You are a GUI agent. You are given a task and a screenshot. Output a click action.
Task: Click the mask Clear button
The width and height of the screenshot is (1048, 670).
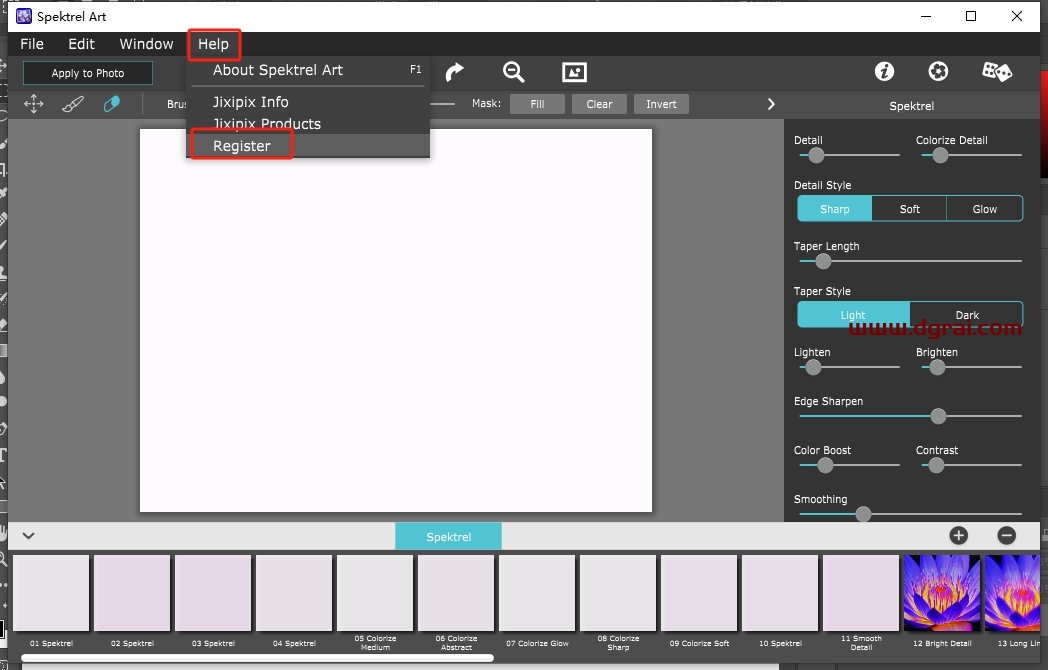[x=599, y=104]
